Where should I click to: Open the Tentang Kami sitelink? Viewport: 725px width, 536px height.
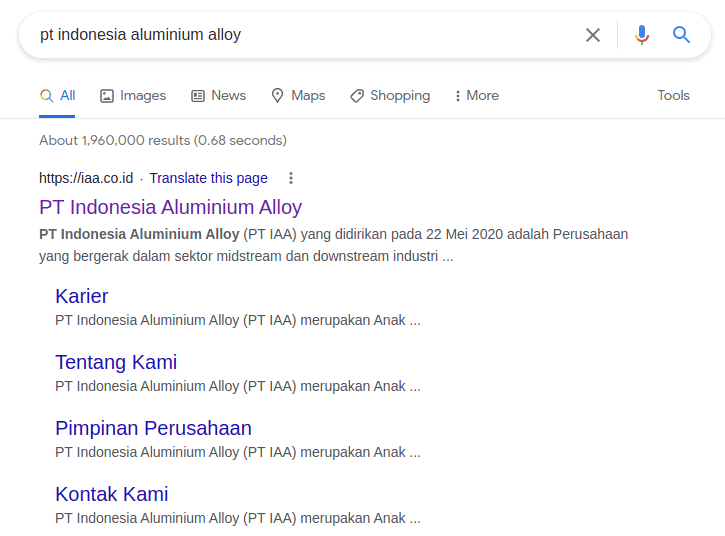[116, 362]
